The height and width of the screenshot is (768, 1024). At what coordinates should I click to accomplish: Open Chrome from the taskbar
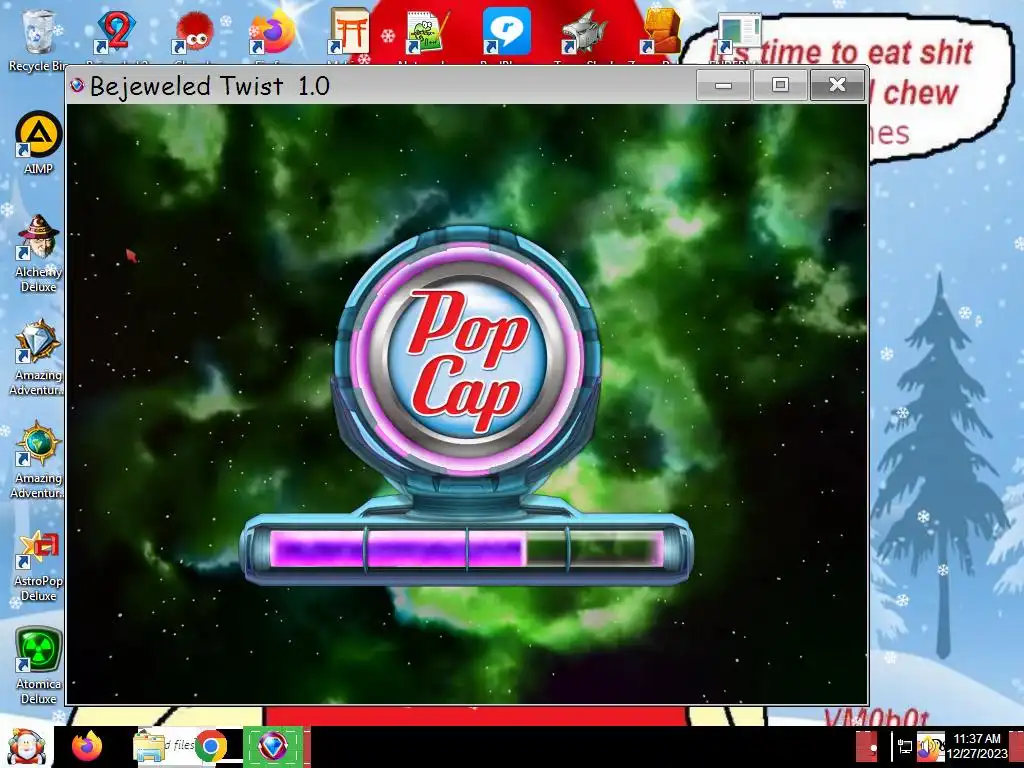210,746
